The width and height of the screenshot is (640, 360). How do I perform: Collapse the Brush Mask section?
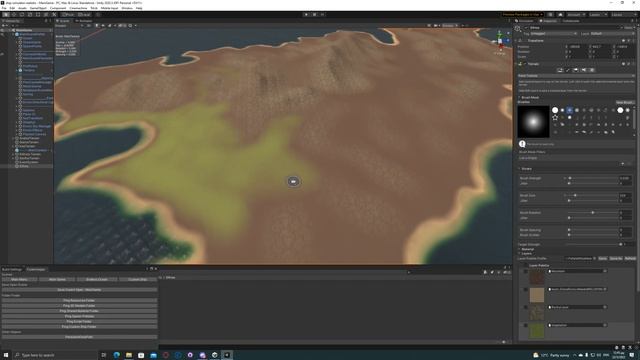tap(520, 98)
